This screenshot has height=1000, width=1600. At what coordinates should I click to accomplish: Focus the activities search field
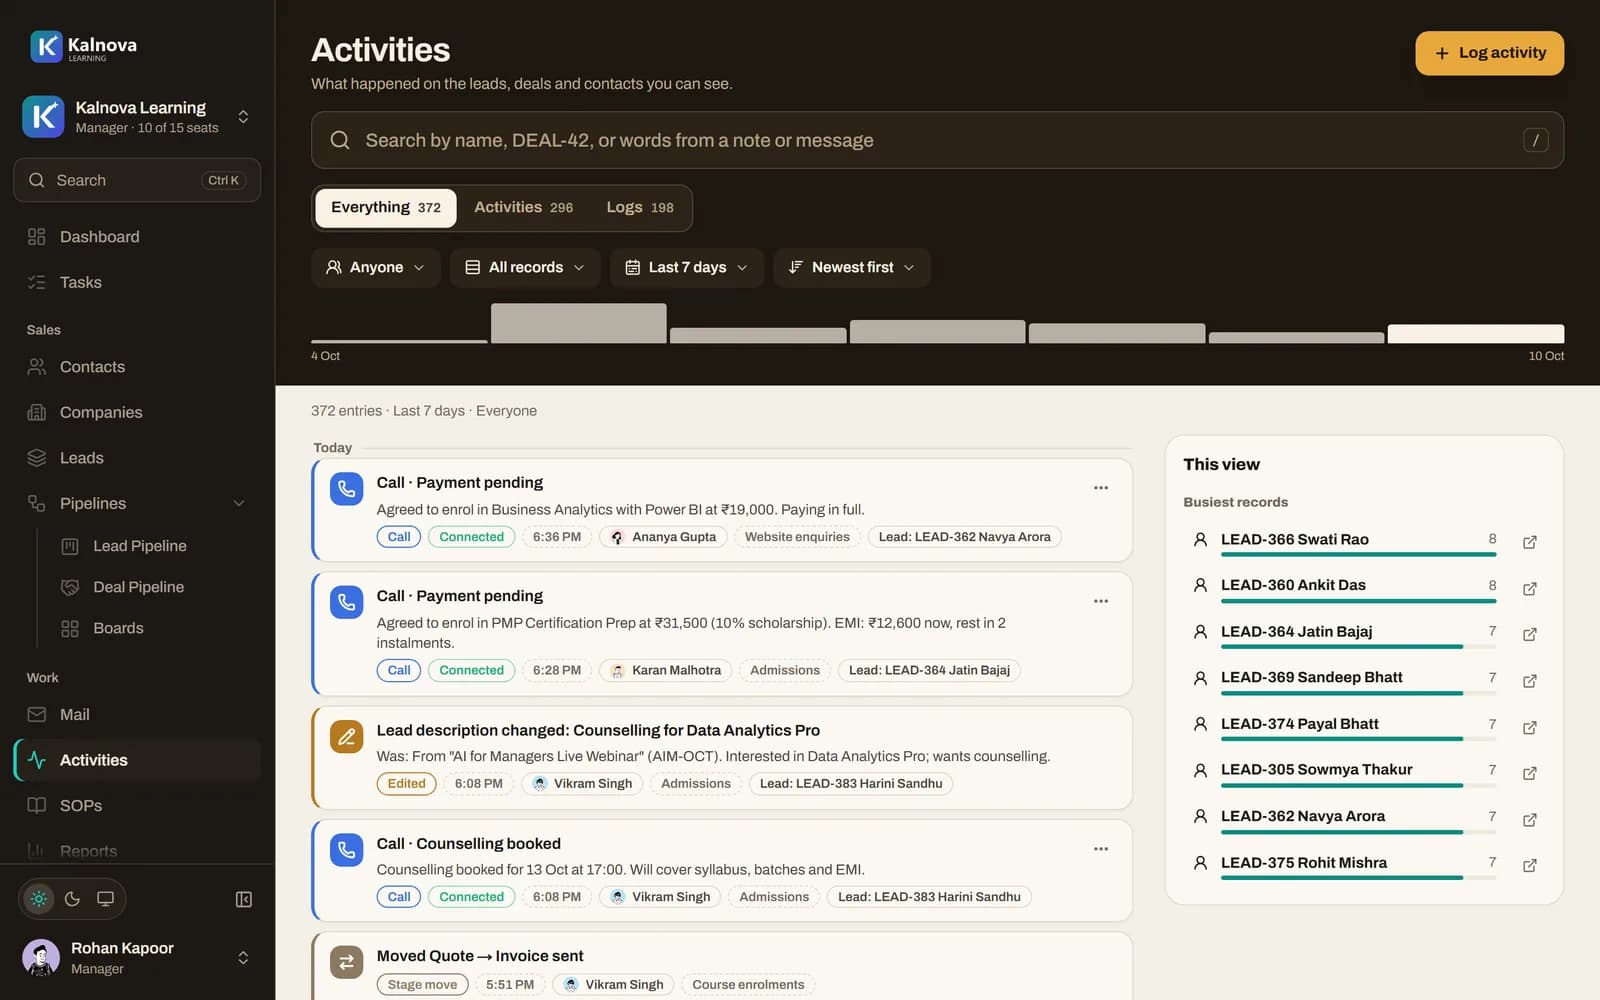coord(937,141)
